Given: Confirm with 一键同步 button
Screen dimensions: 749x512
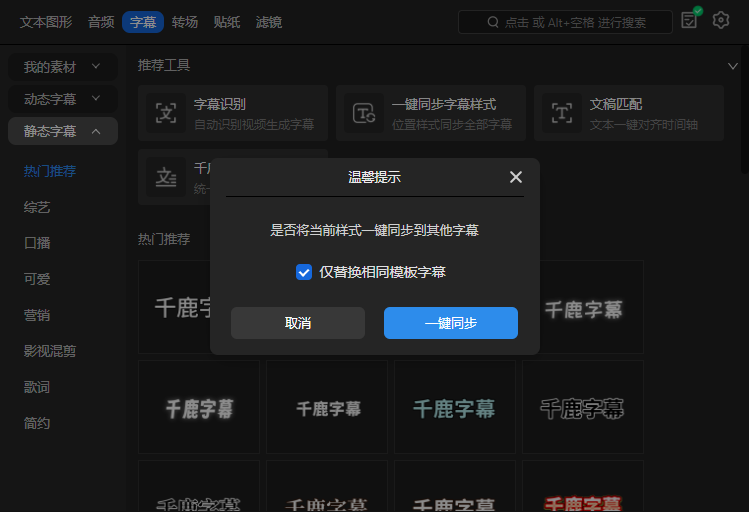Looking at the screenshot, I should tap(451, 323).
